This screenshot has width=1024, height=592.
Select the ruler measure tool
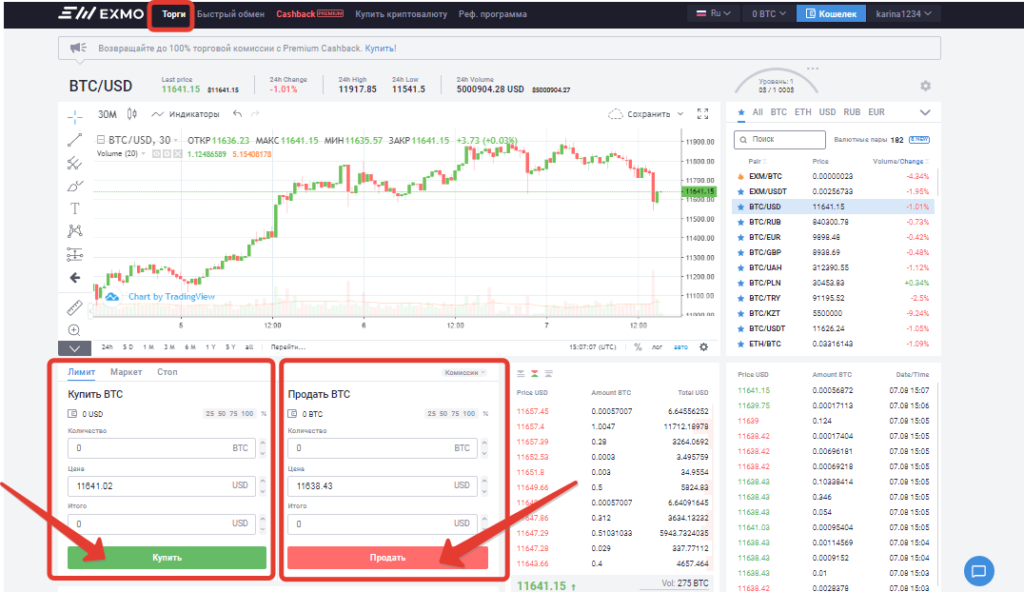[75, 307]
